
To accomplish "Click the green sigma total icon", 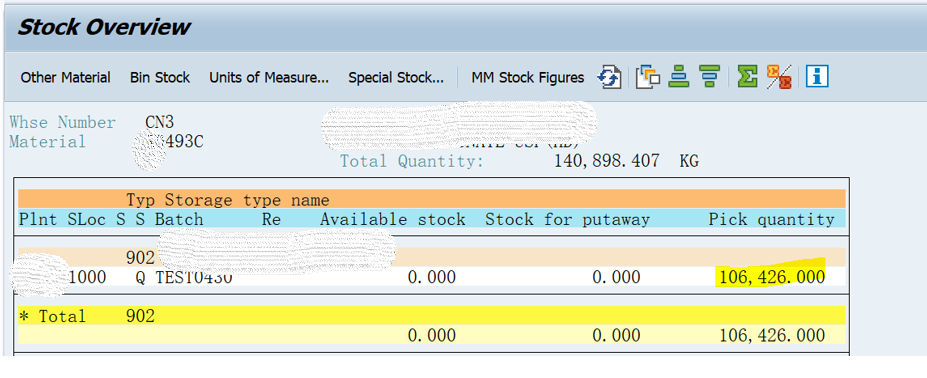I will [748, 77].
